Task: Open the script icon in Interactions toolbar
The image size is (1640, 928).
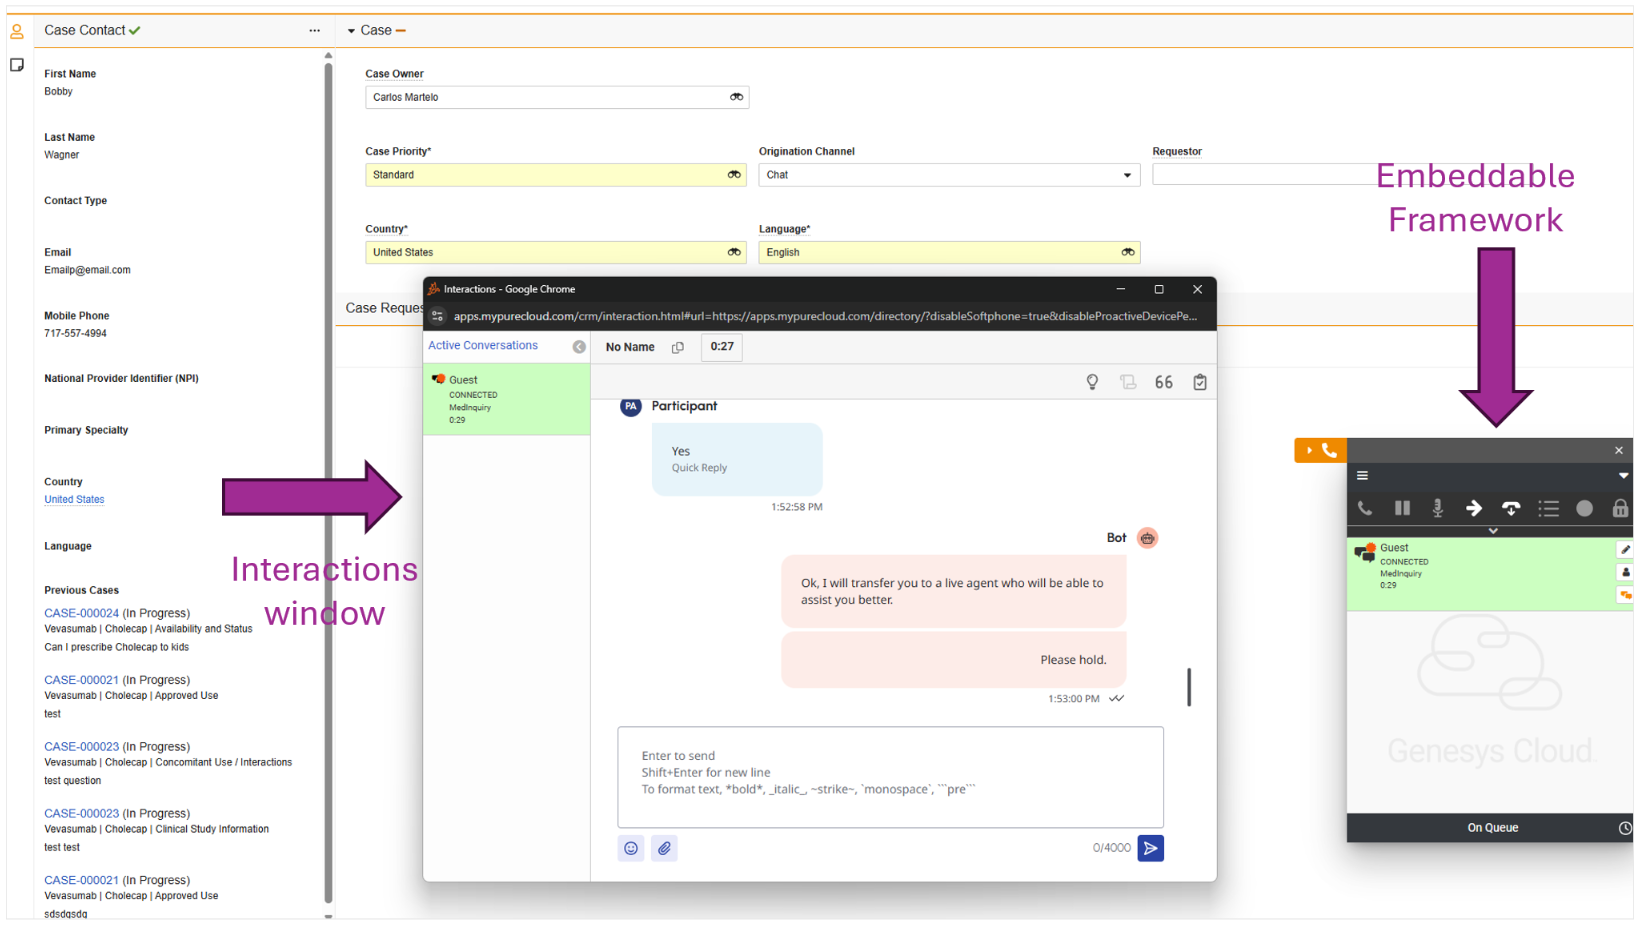Action: point(1128,382)
